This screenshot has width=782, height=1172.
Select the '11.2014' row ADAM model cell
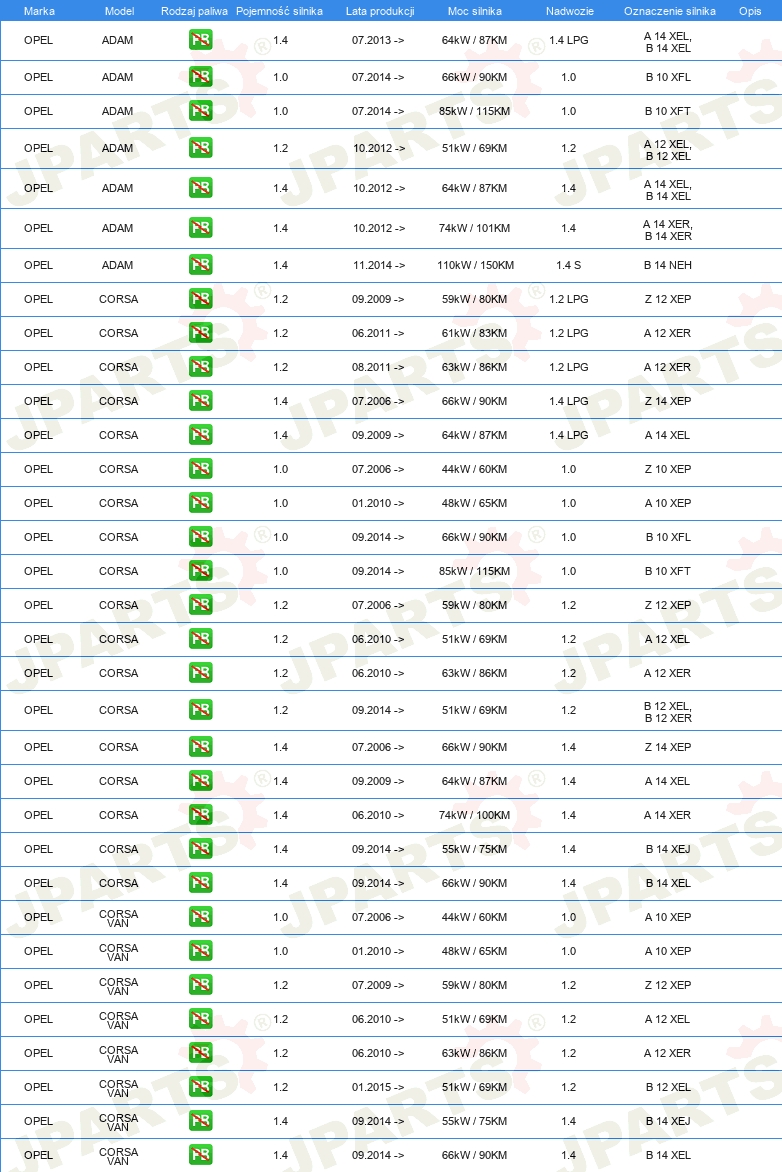pyautogui.click(x=117, y=265)
